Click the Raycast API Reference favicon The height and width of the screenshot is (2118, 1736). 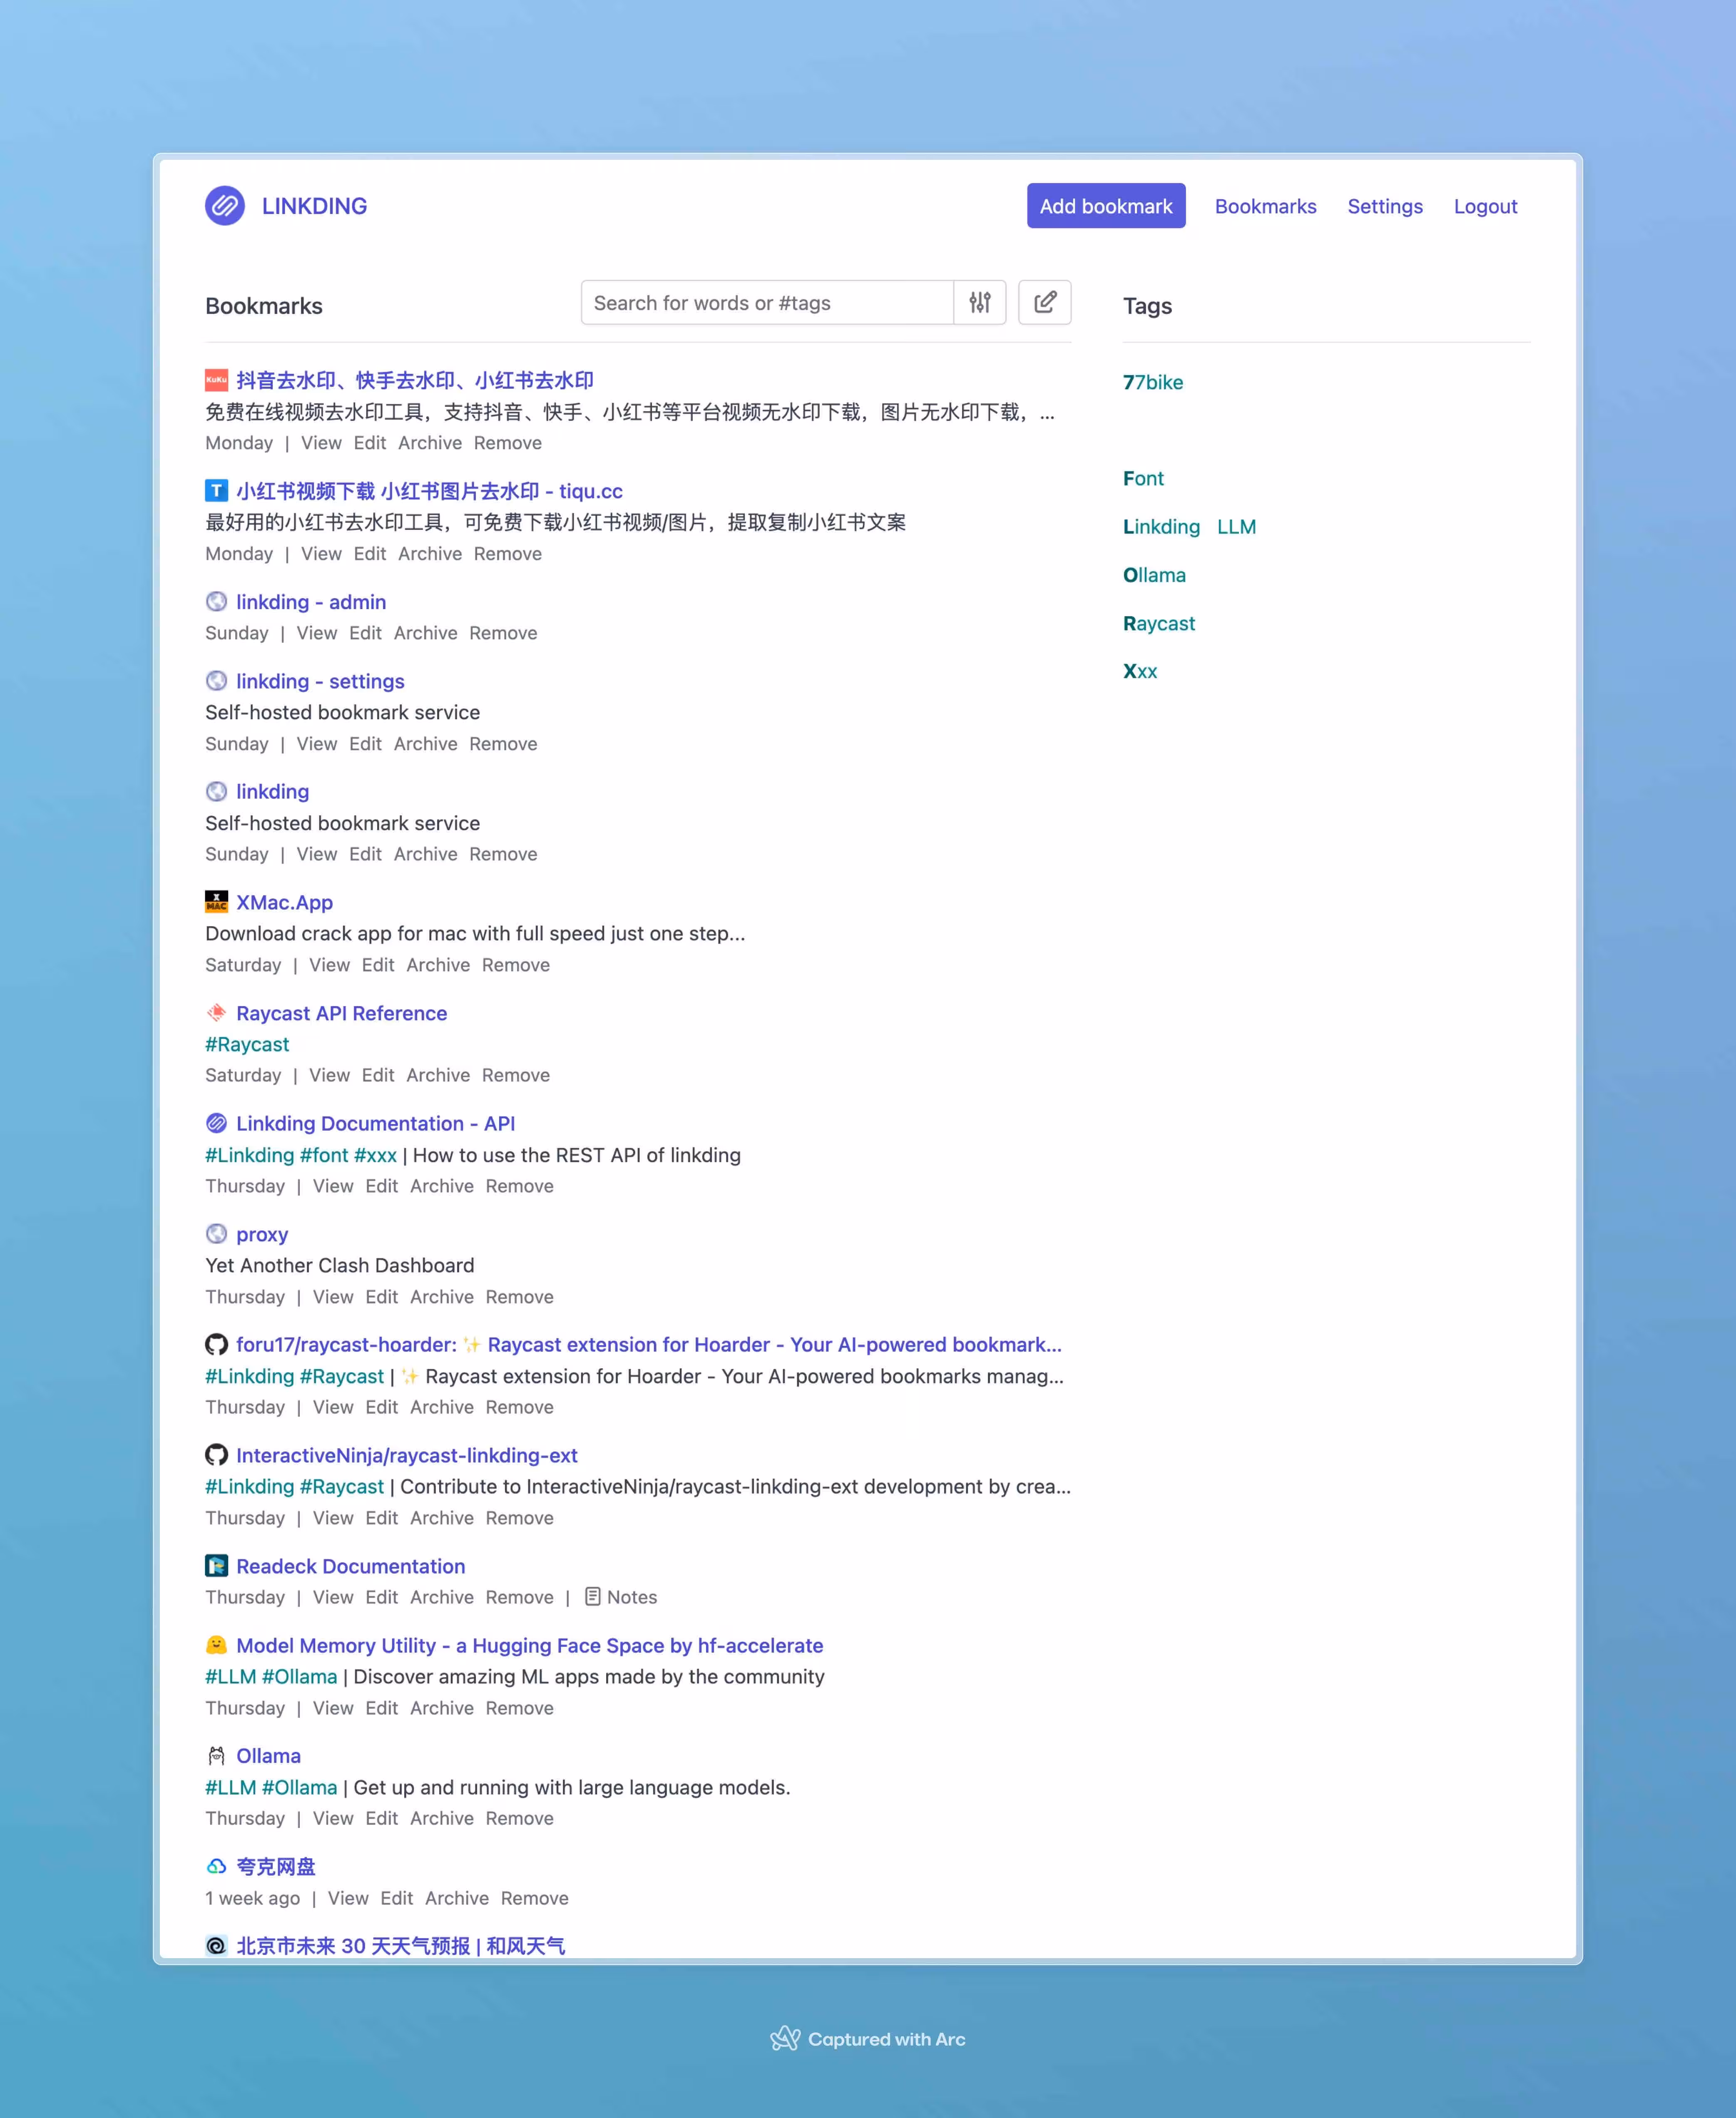(x=216, y=1013)
